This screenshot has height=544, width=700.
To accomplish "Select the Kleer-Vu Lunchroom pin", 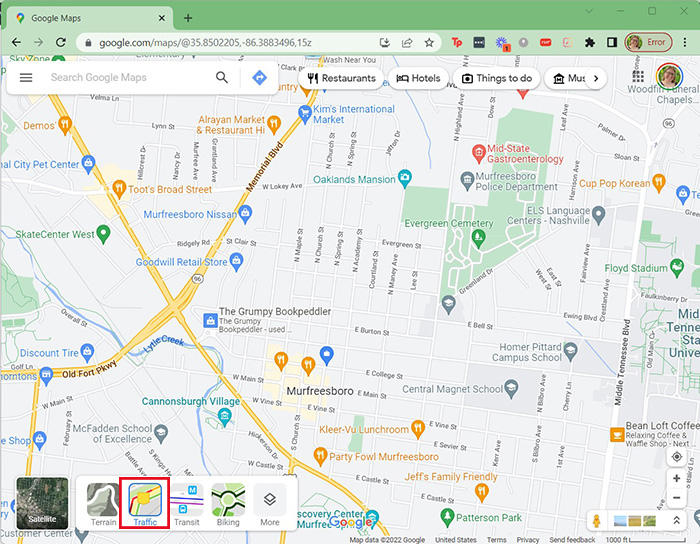I will pyautogui.click(x=418, y=429).
